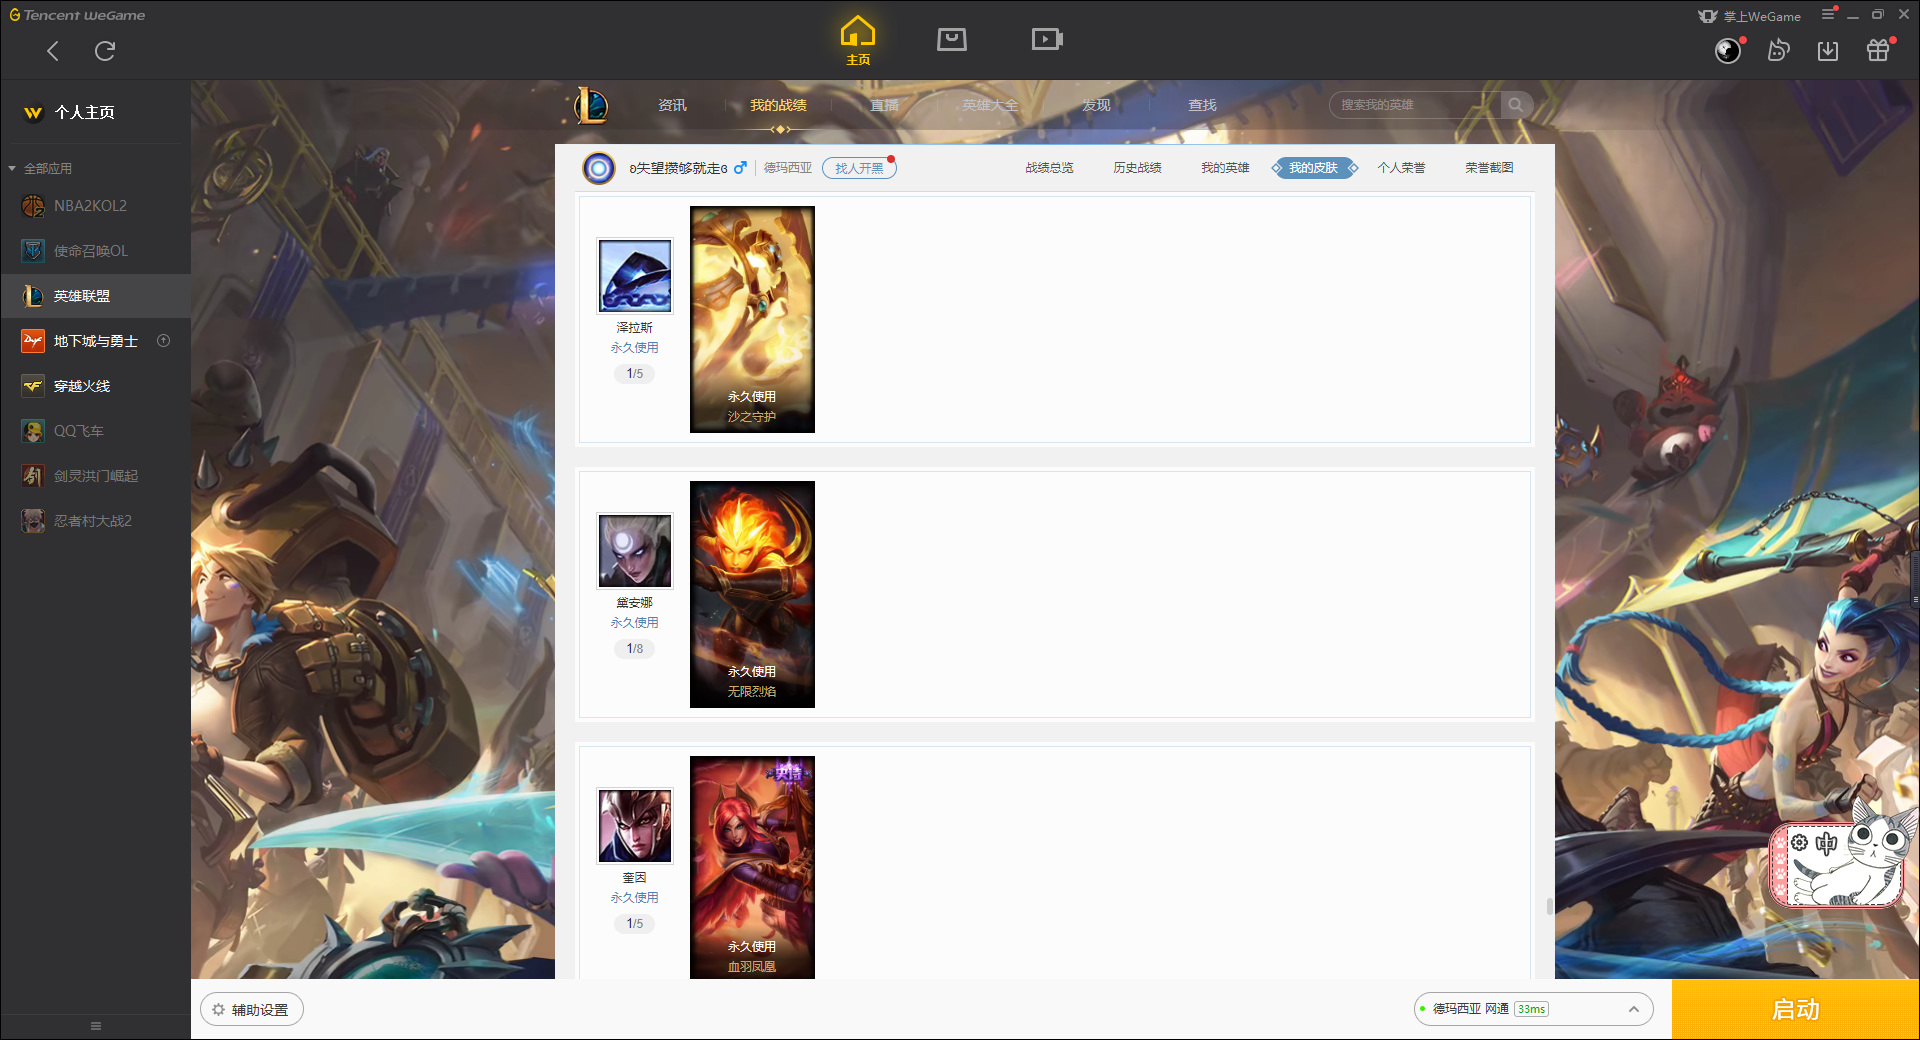Viewport: 1920px width, 1040px height.
Task: Click the summoner name 失望攒够就走
Action: (x=678, y=168)
